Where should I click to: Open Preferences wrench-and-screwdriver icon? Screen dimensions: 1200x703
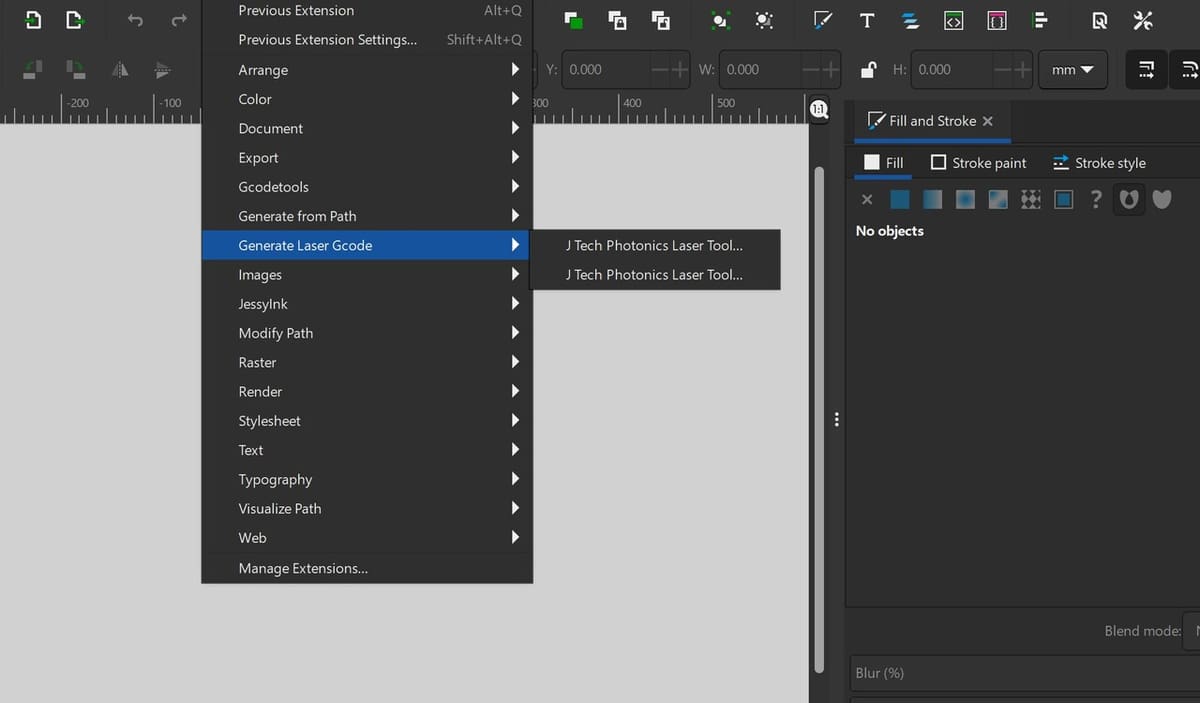(x=1143, y=20)
